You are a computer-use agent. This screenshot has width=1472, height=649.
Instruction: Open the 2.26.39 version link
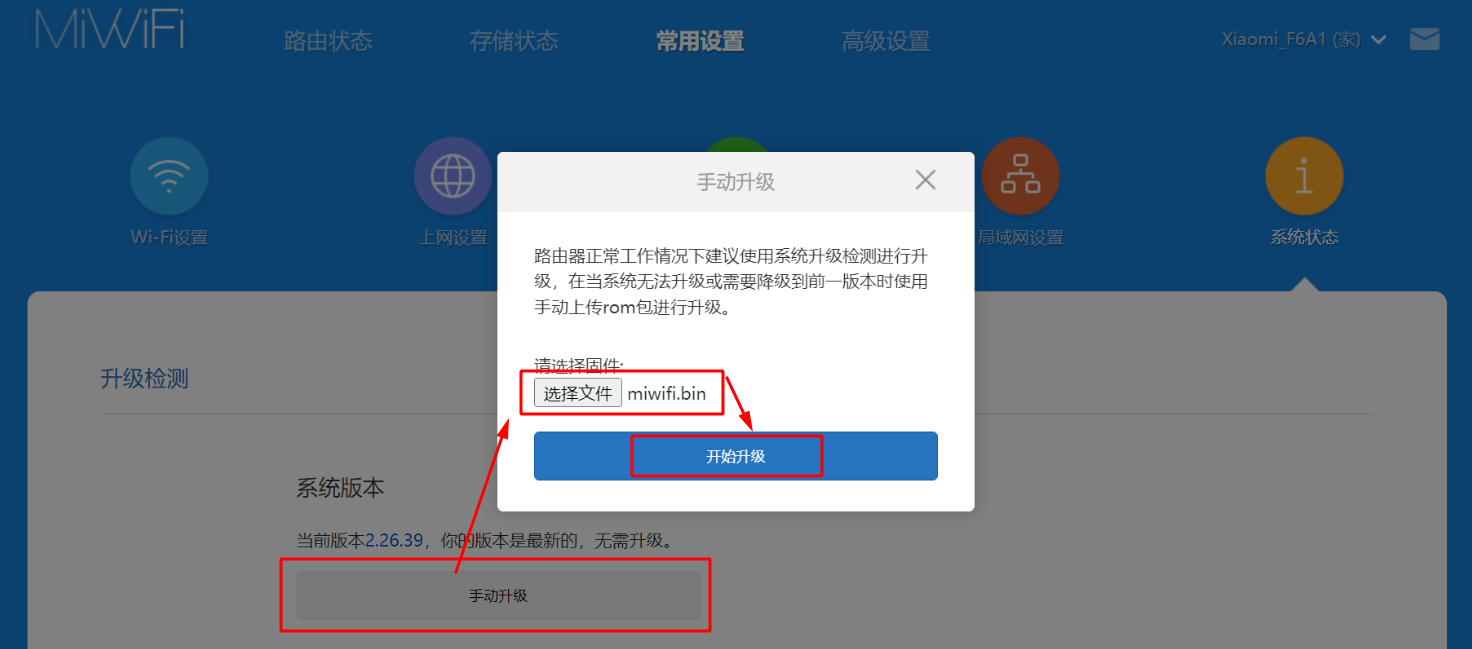(x=396, y=541)
